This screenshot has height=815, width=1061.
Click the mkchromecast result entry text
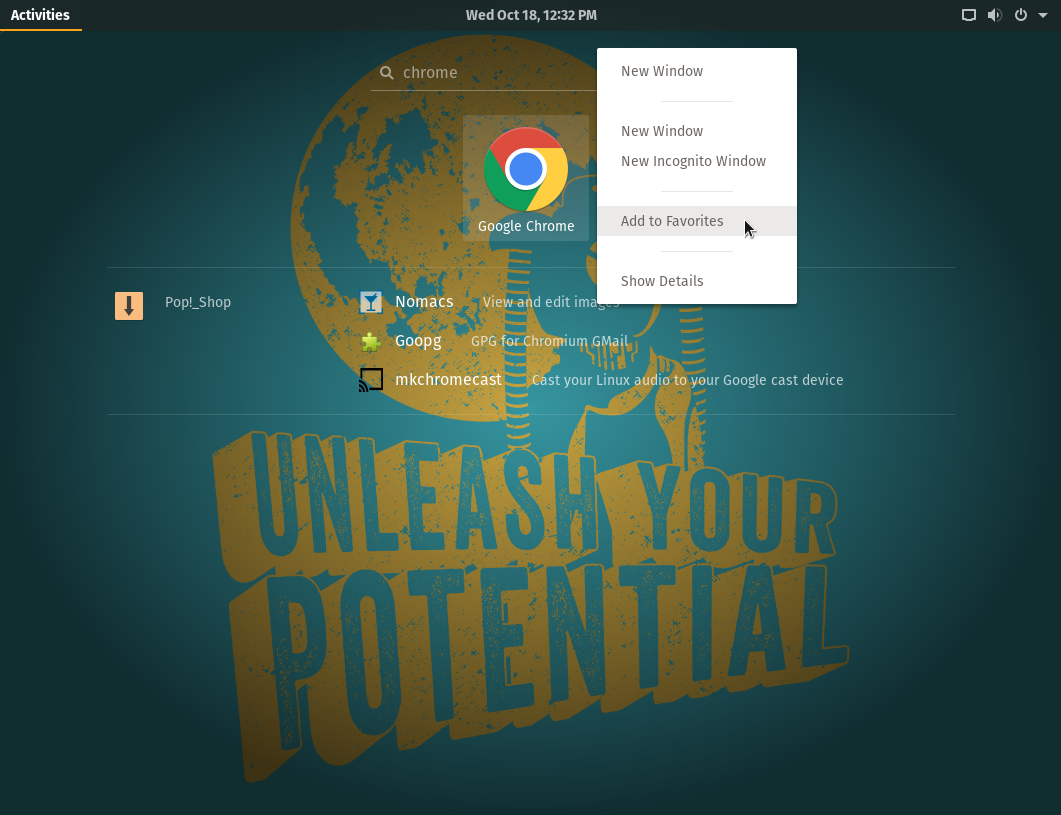[x=448, y=379]
